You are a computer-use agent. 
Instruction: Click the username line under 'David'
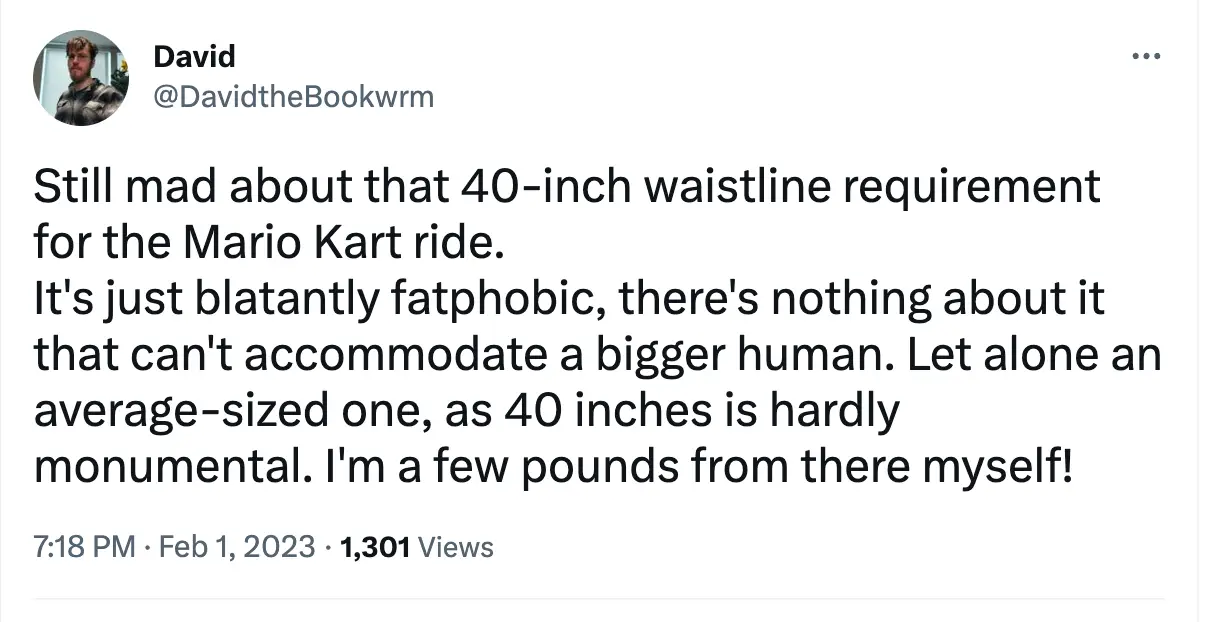[294, 96]
